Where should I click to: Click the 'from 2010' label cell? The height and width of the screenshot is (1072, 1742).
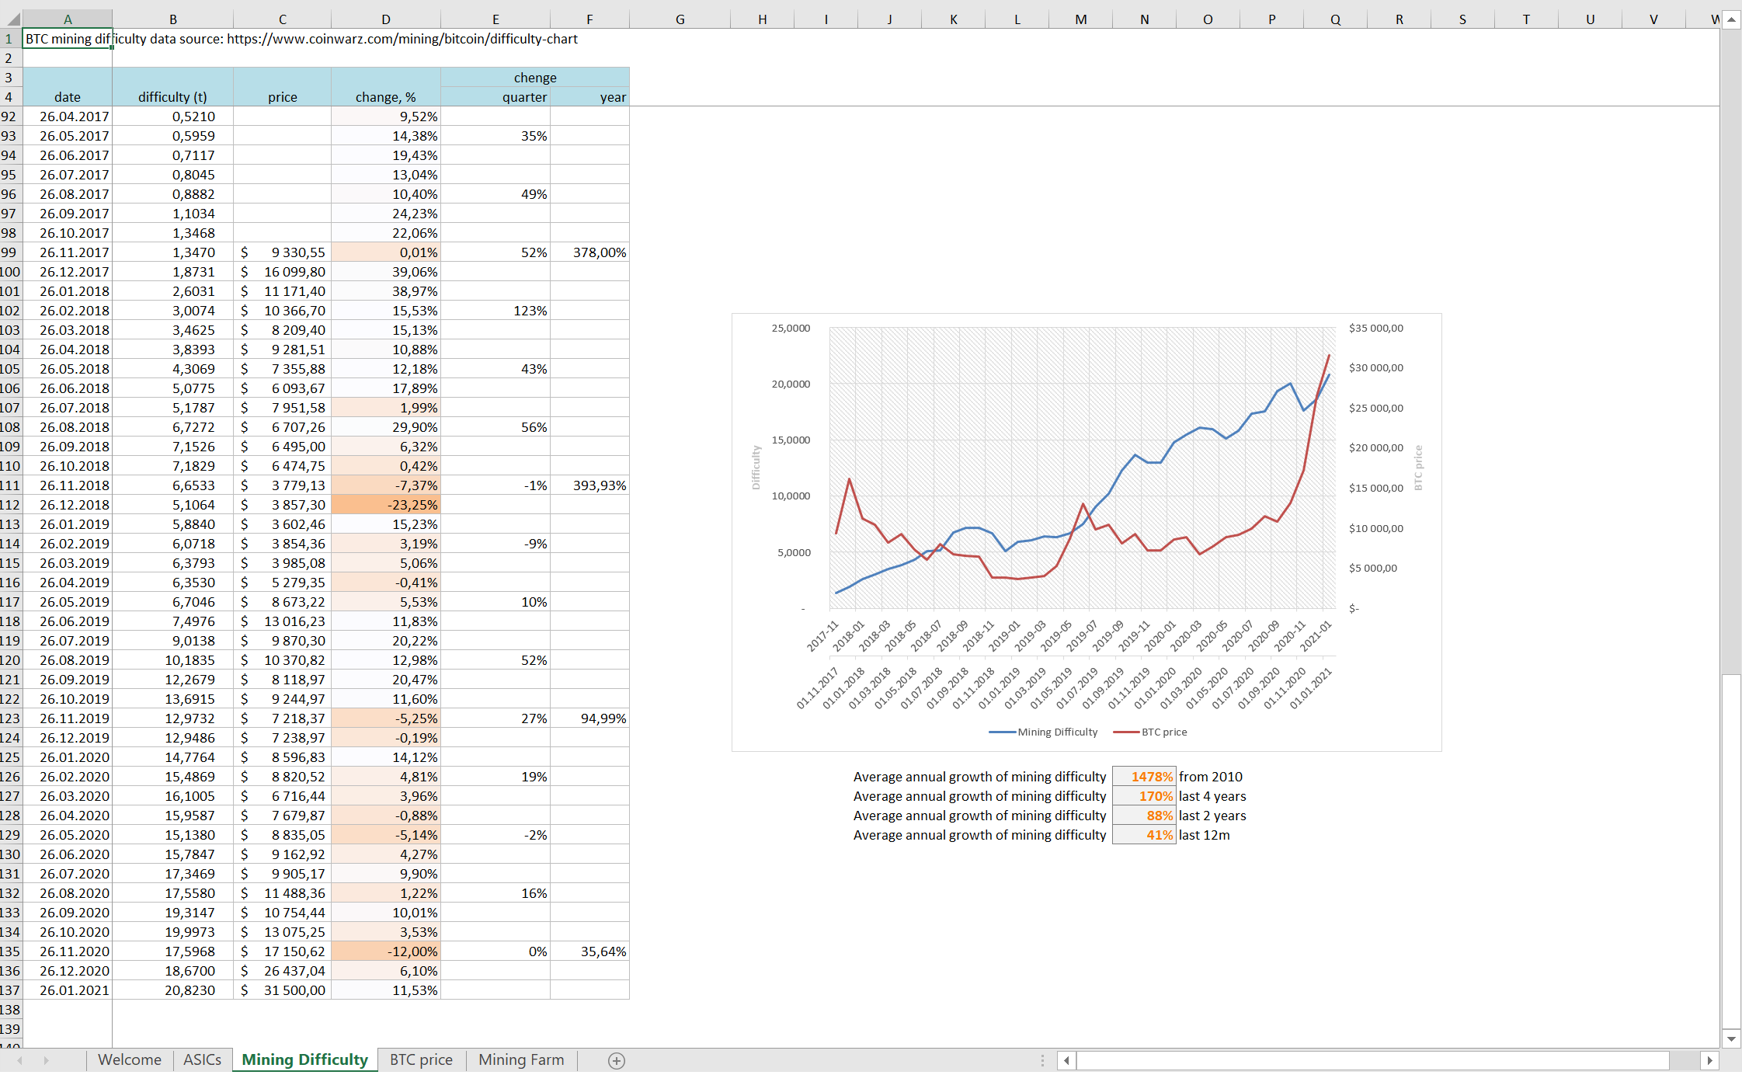pyautogui.click(x=1211, y=777)
